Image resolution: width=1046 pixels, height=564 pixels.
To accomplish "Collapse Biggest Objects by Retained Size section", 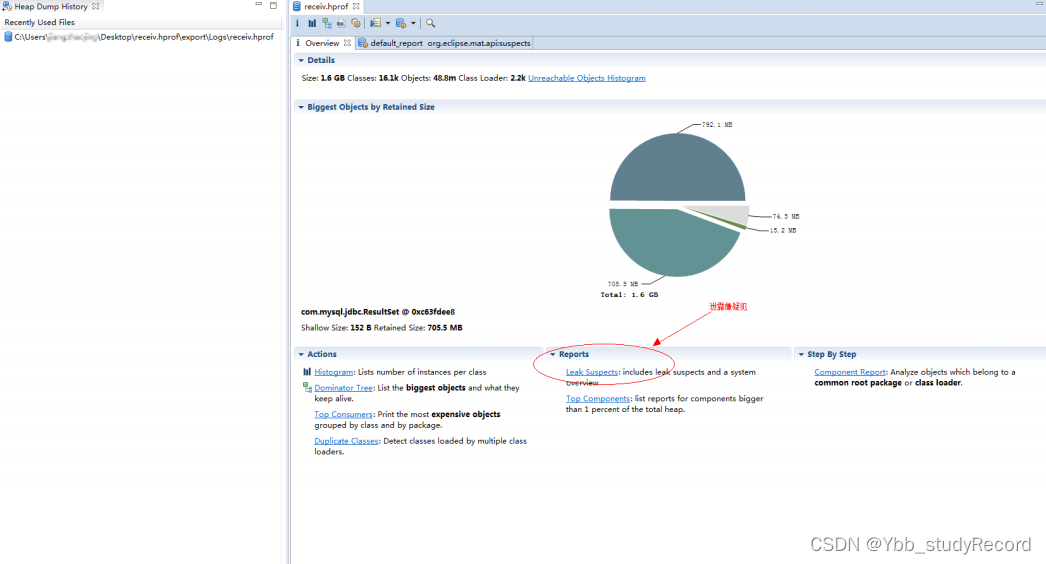I will (301, 107).
